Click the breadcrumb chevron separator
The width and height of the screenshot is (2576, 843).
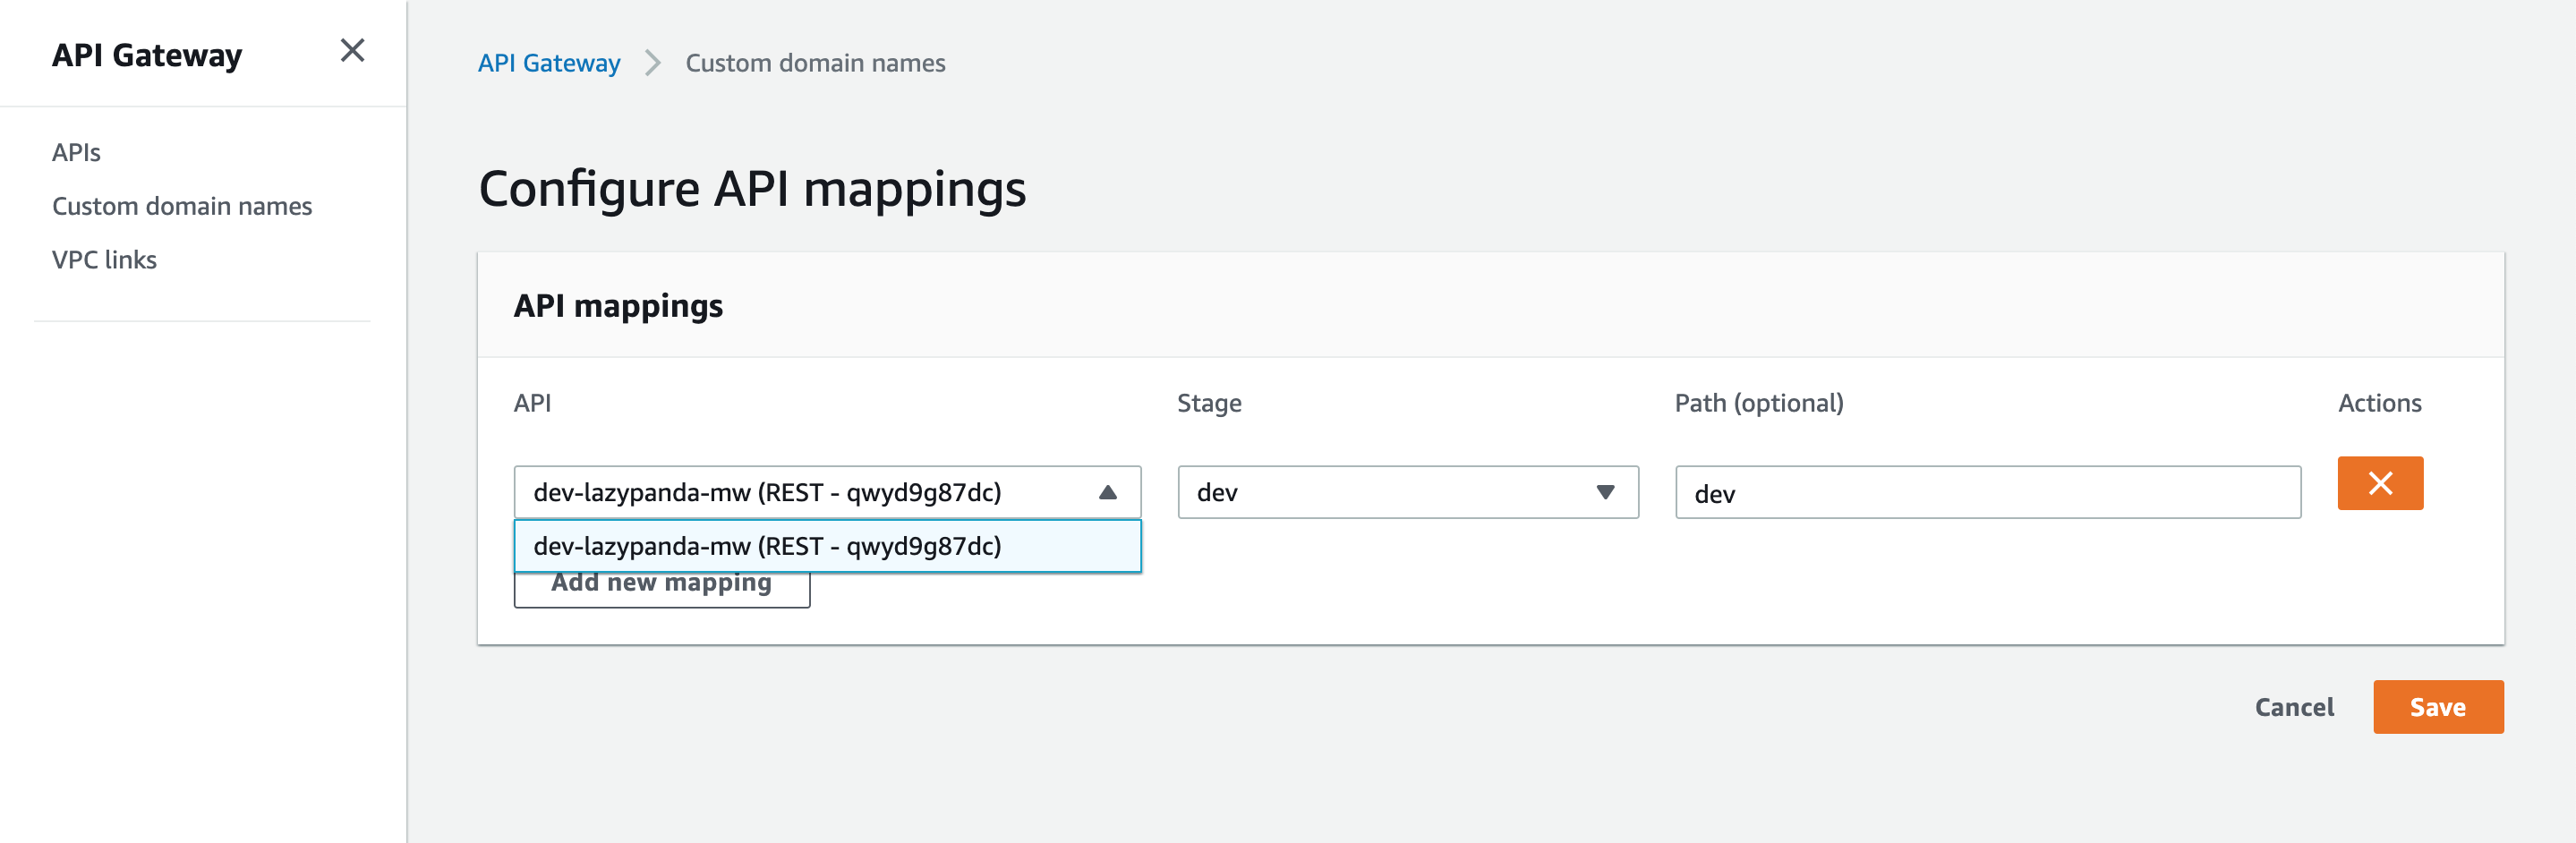(x=653, y=63)
